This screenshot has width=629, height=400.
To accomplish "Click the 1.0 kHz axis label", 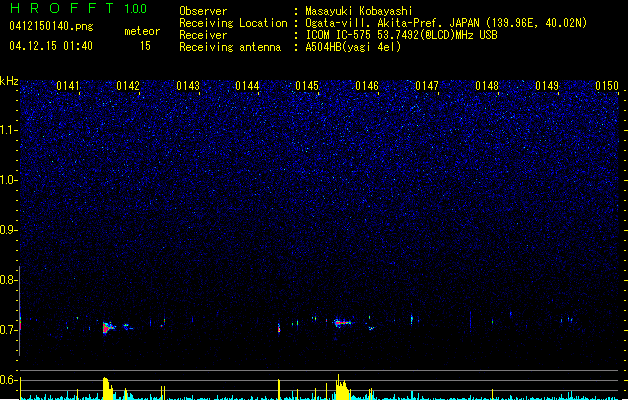I will click(8, 180).
